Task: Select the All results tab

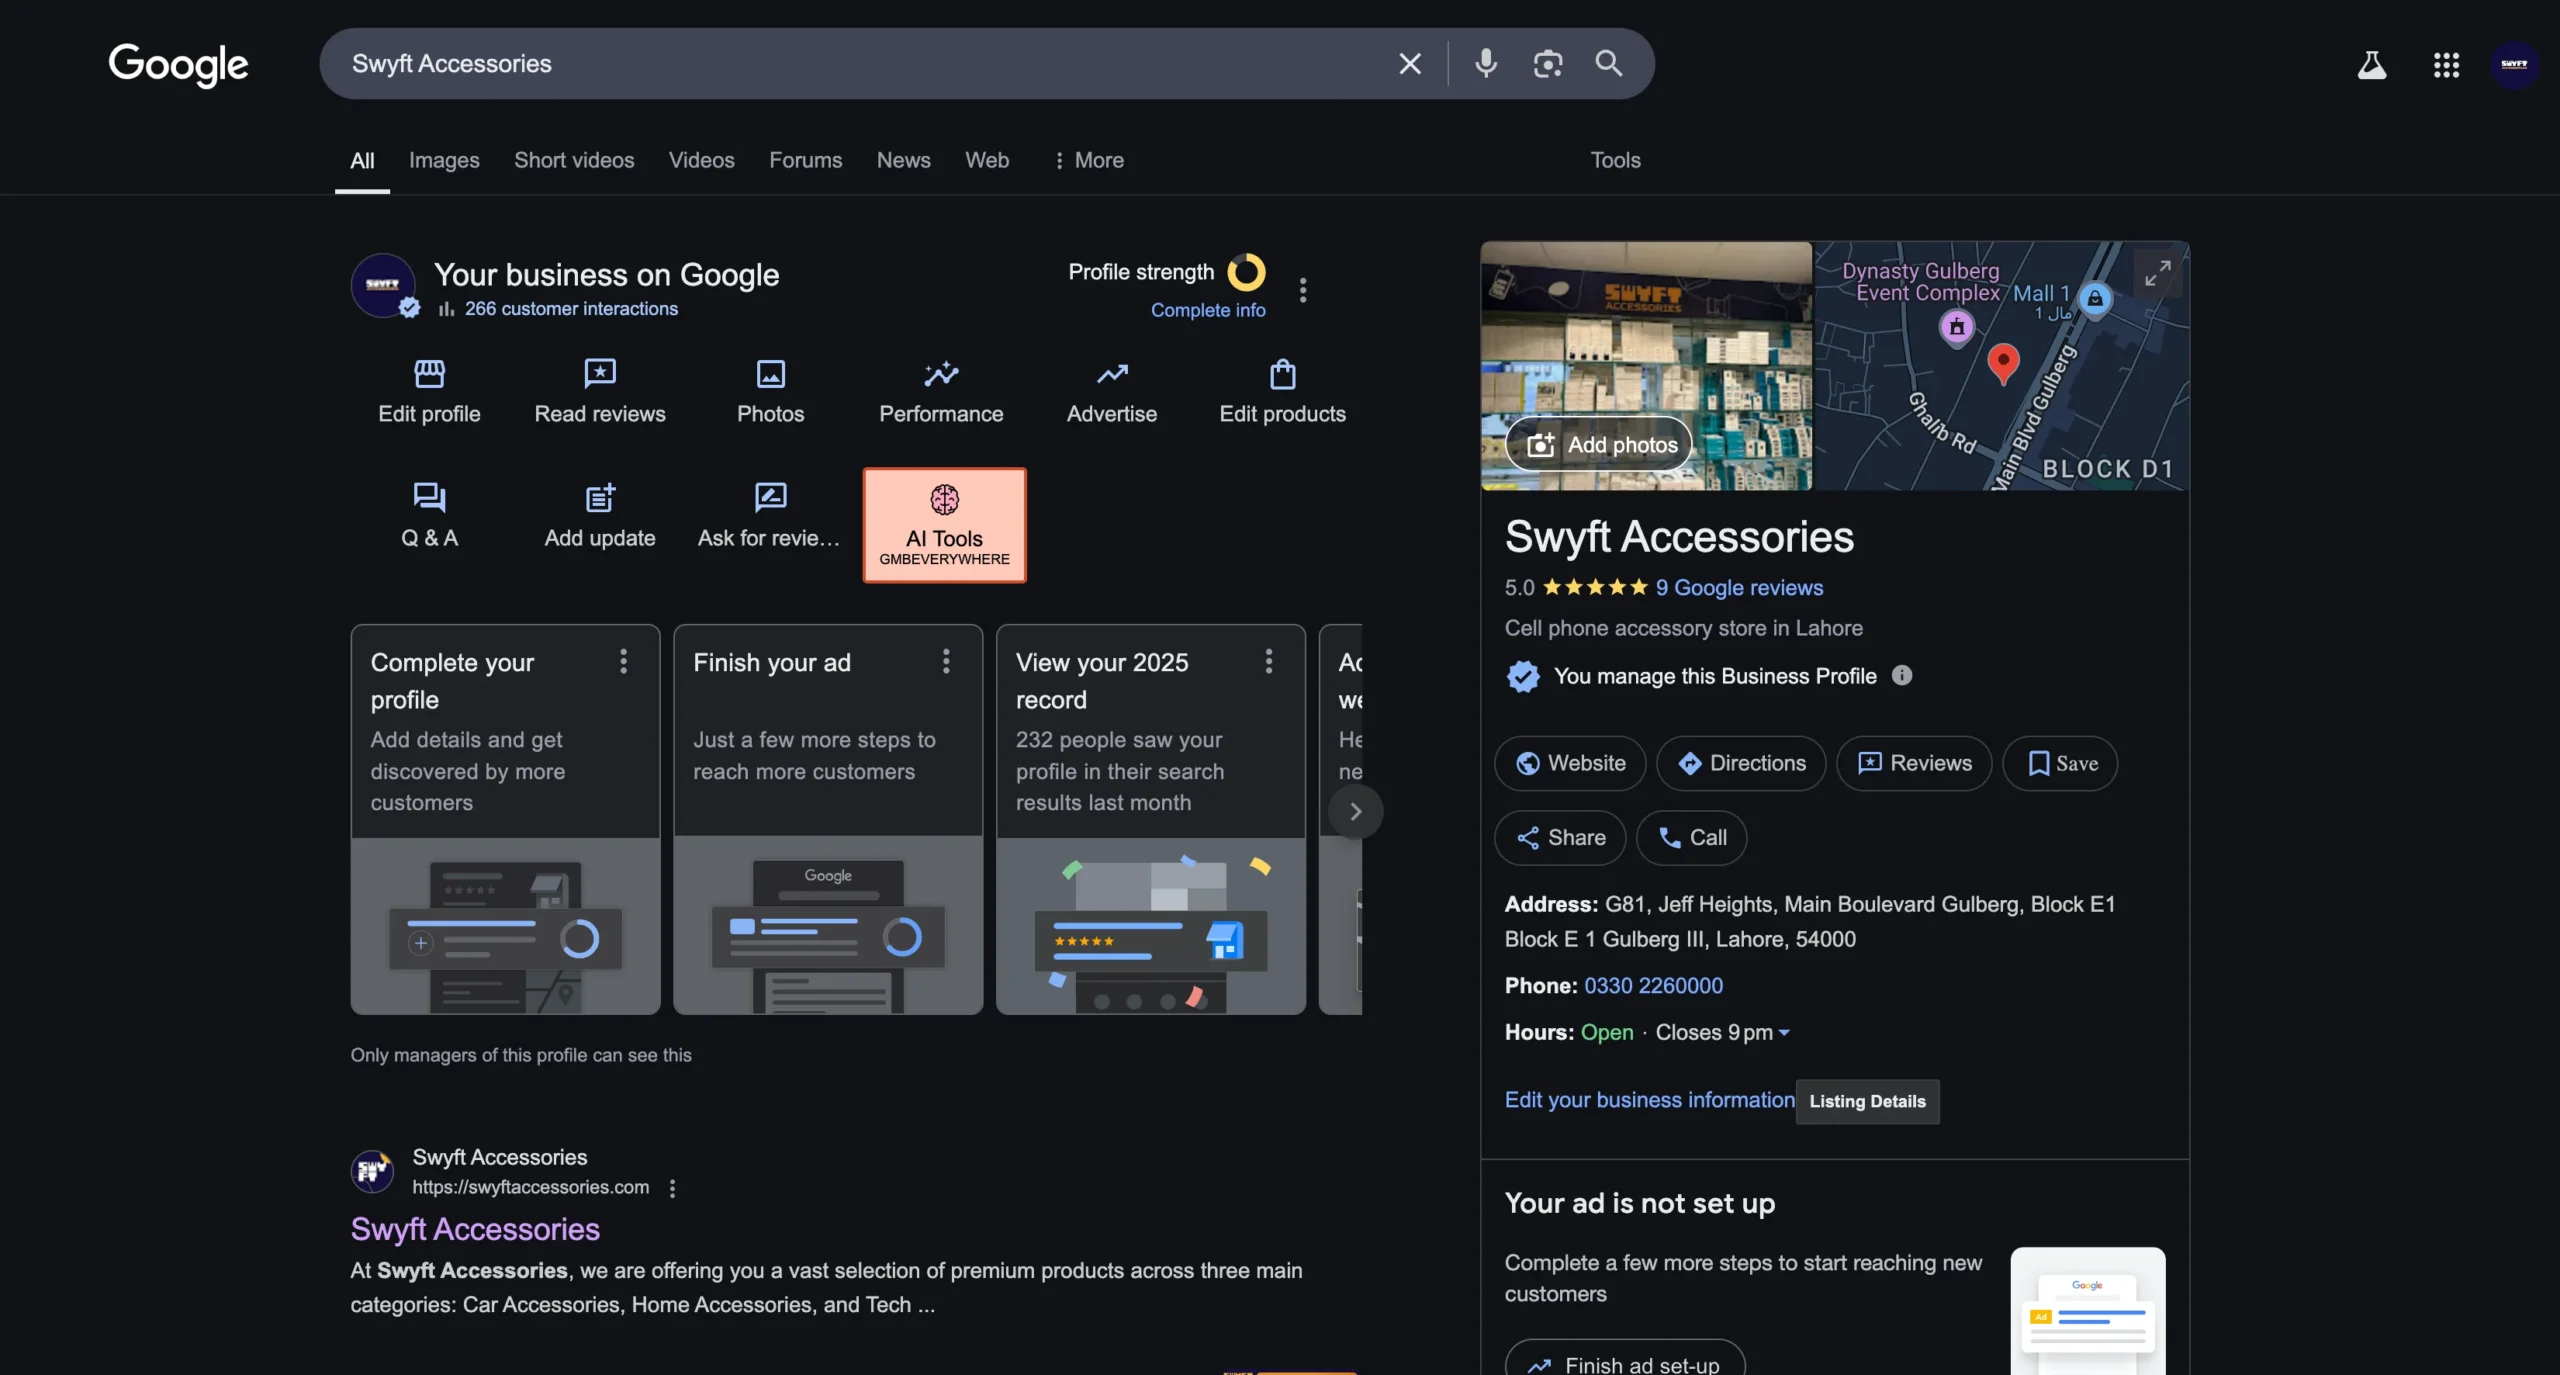Action: [362, 160]
